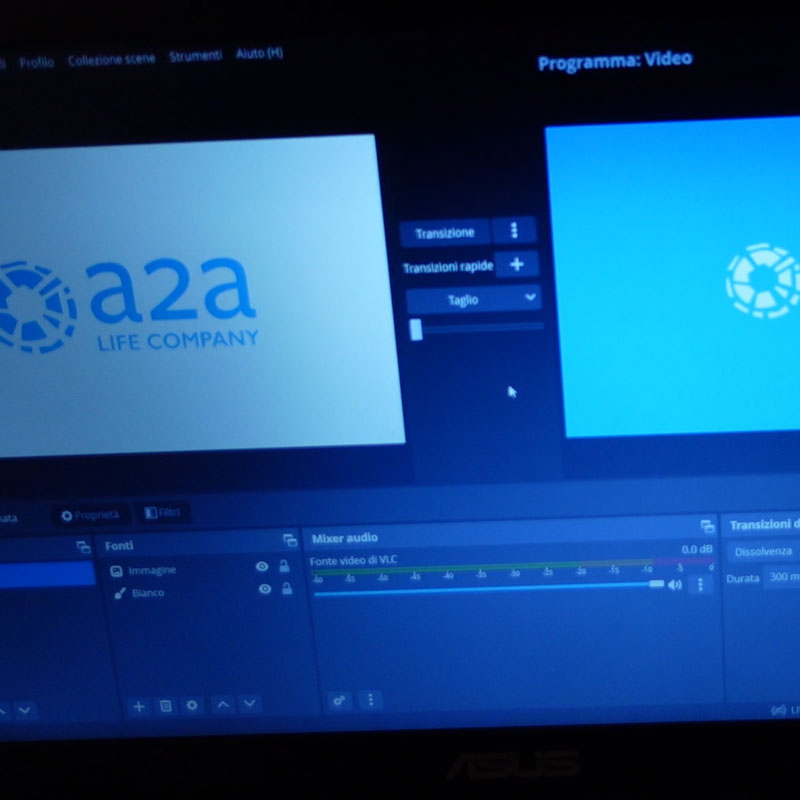Click the Fonti panel title

pos(119,546)
